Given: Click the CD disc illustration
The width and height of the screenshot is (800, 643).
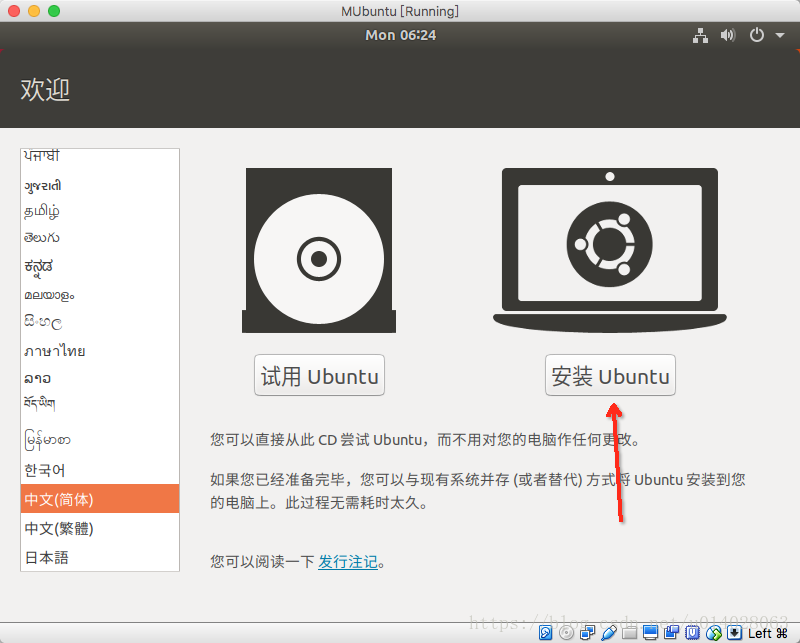Looking at the screenshot, I should pos(319,251).
